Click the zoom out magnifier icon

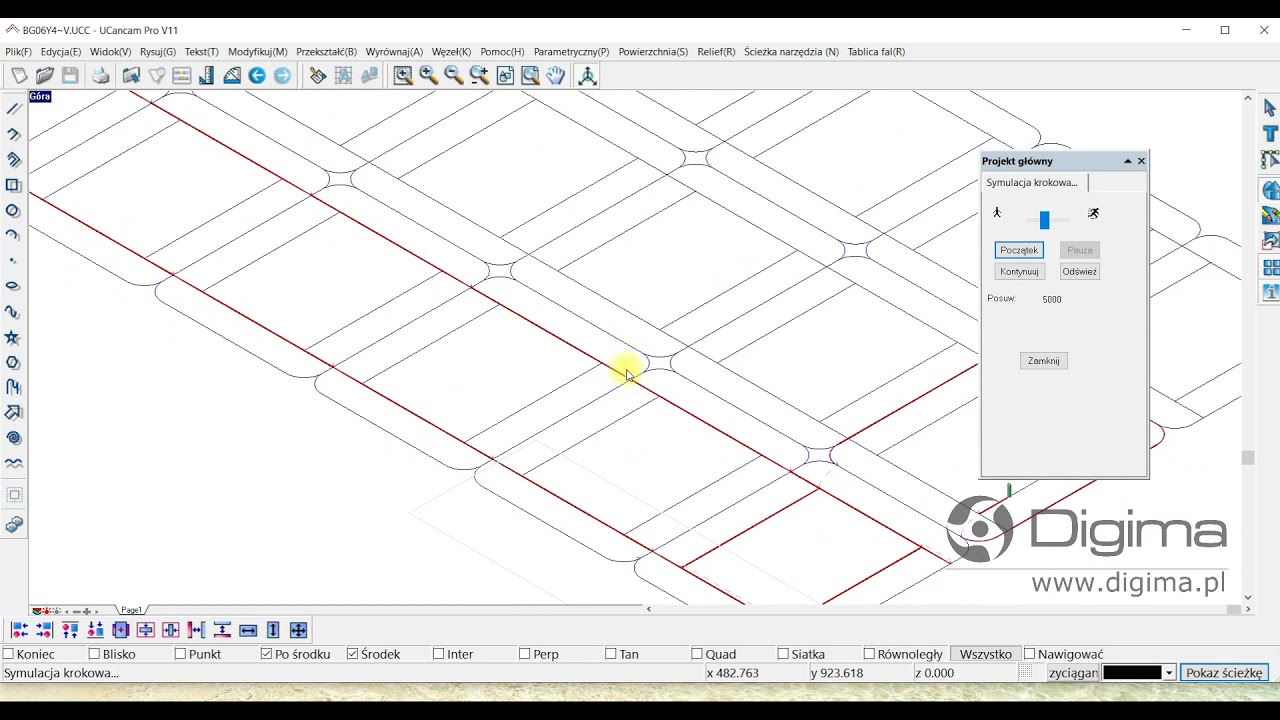(x=454, y=76)
